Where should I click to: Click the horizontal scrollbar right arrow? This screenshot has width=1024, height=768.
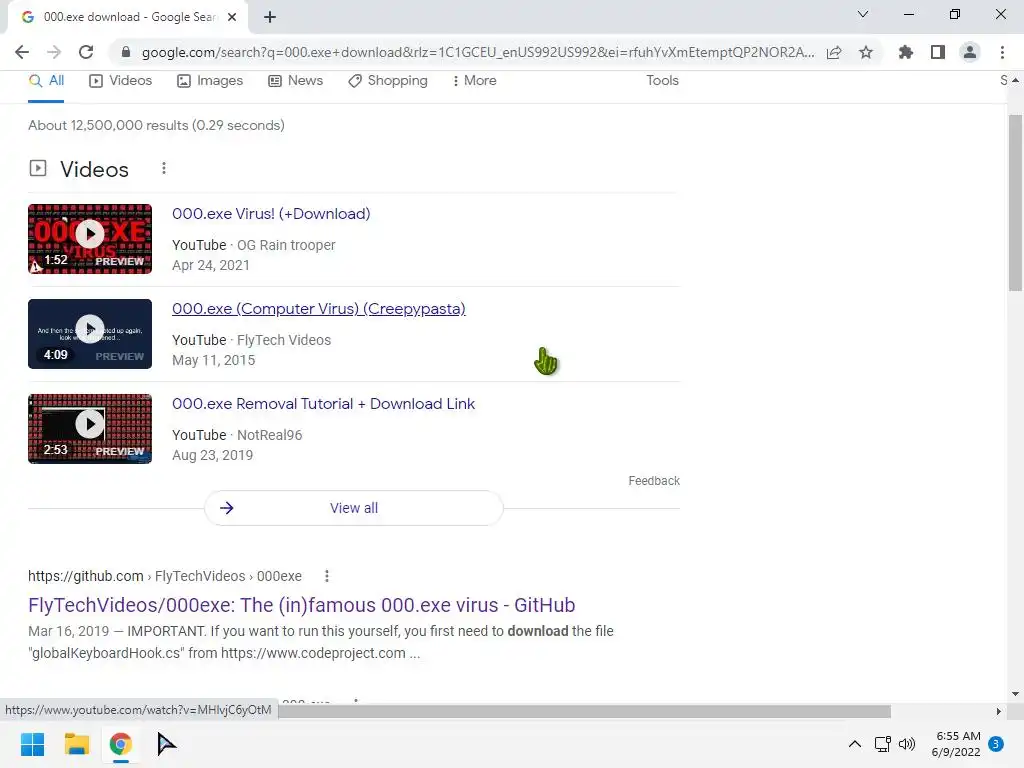click(x=998, y=711)
